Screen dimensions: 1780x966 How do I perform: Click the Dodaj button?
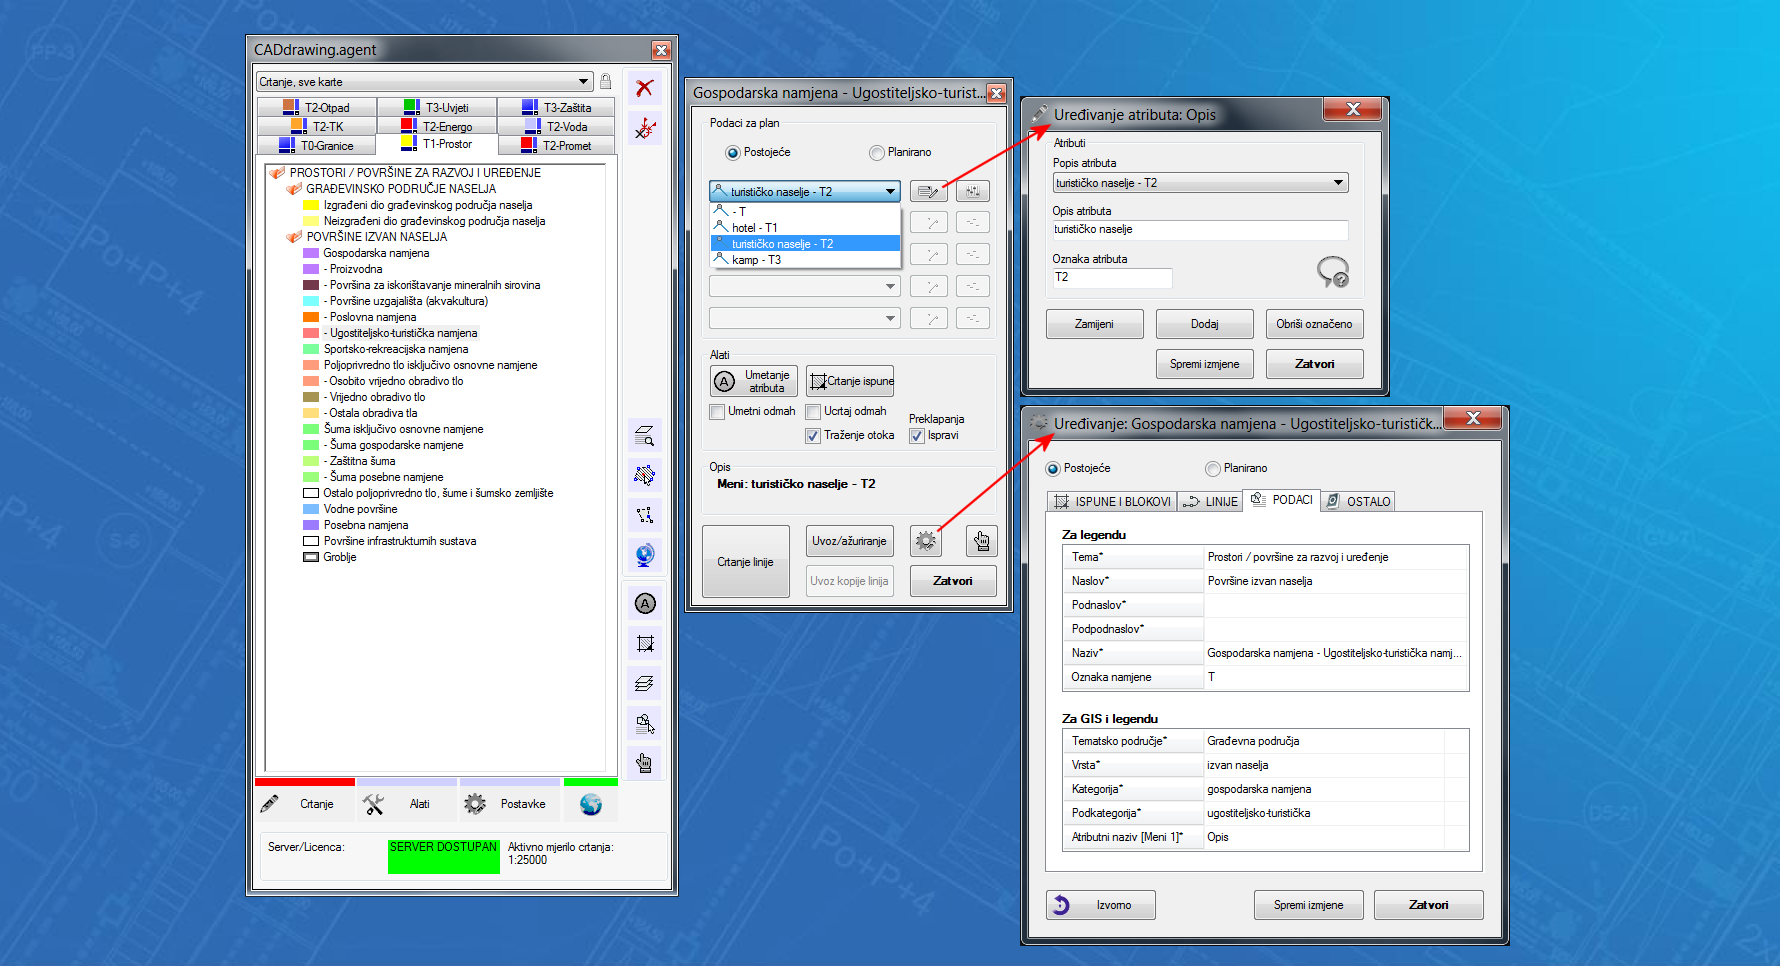pyautogui.click(x=1204, y=324)
